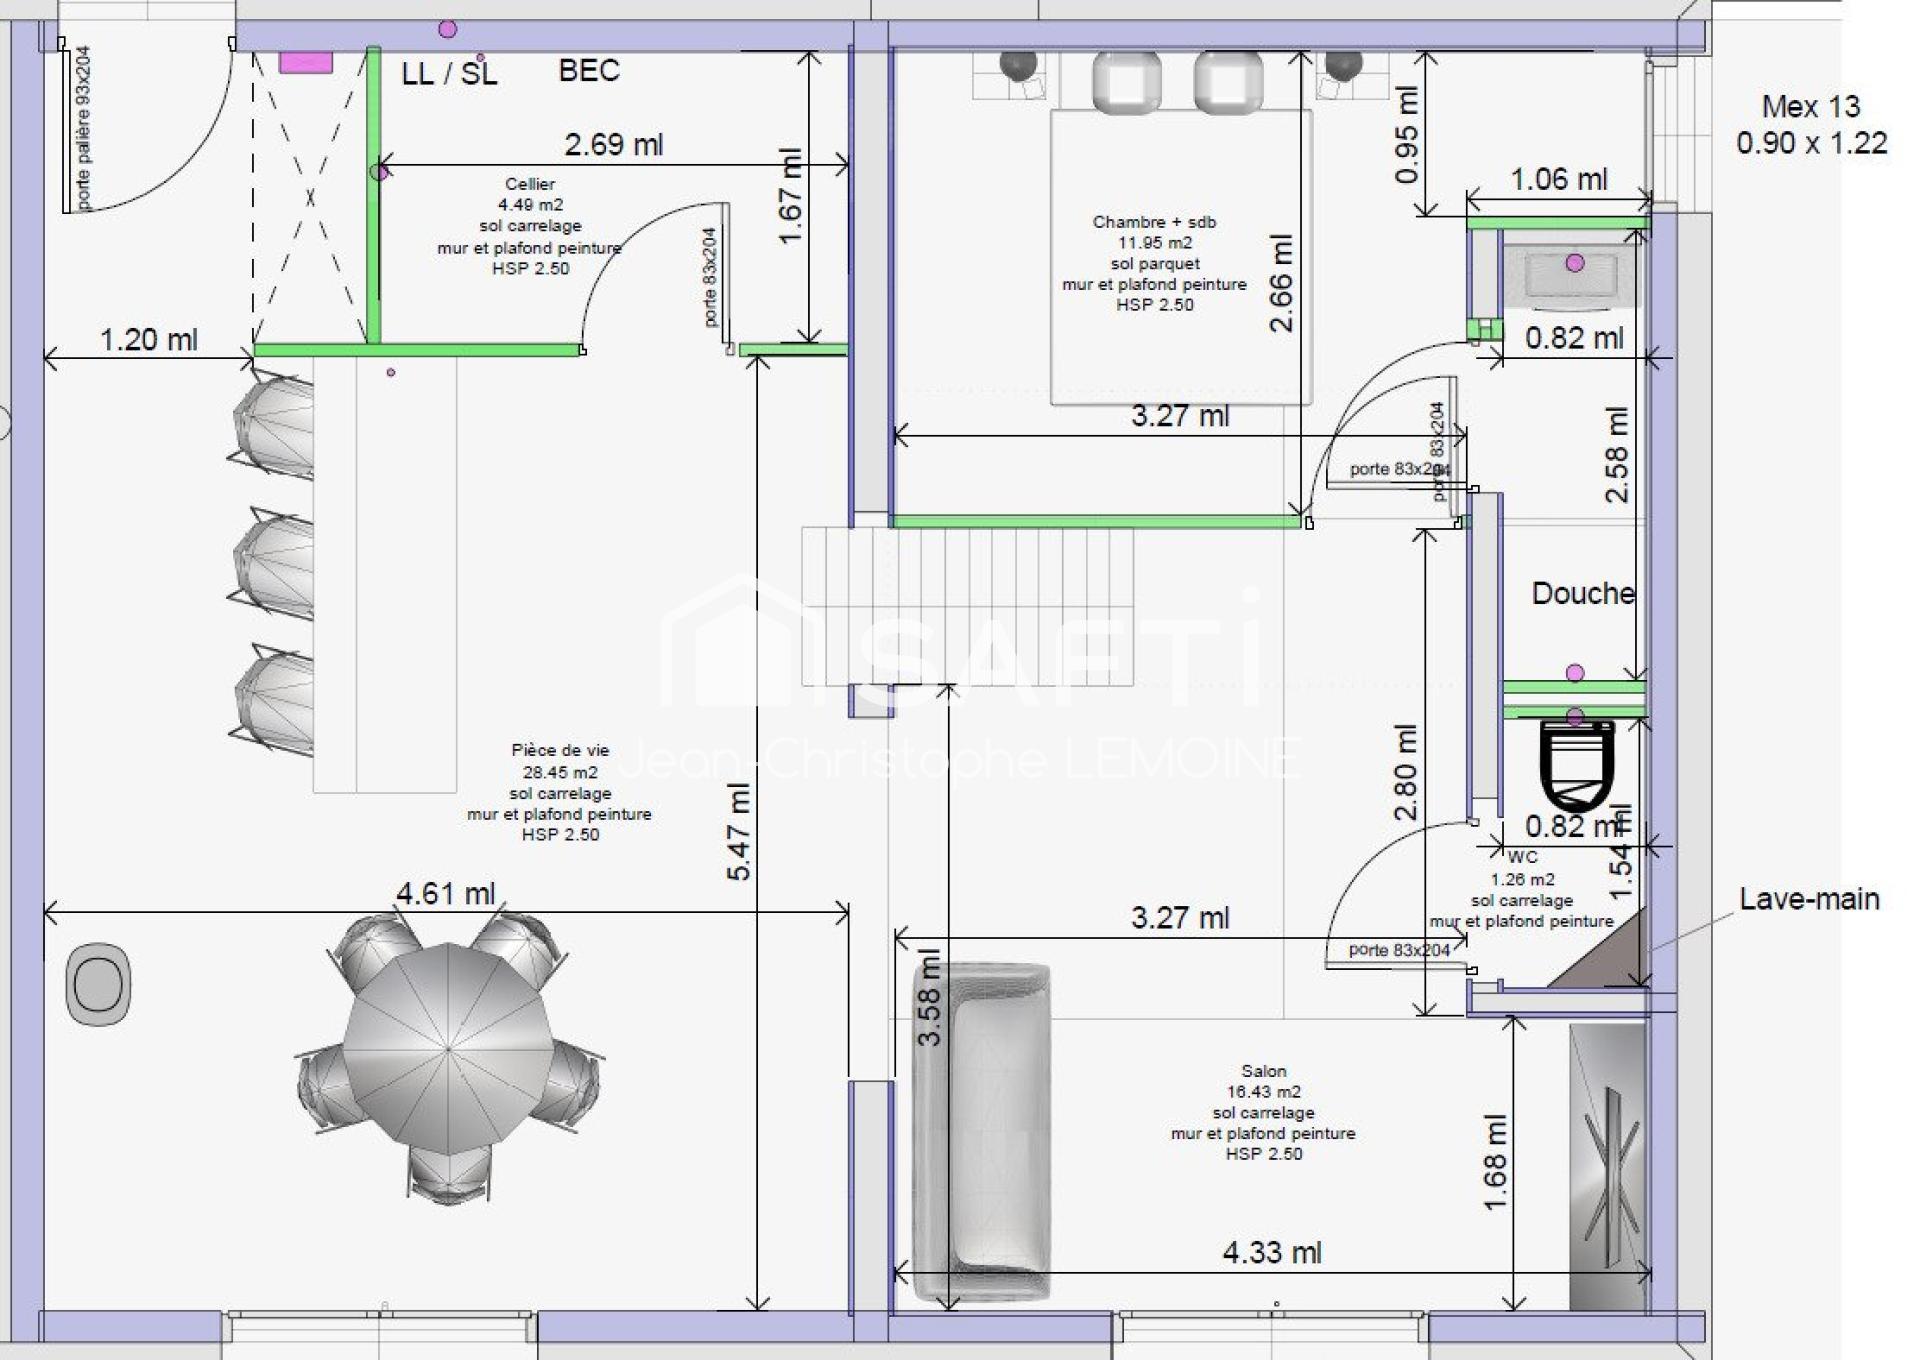Select the 4.61 ml dimension
1920x1360 pixels.
[446, 893]
